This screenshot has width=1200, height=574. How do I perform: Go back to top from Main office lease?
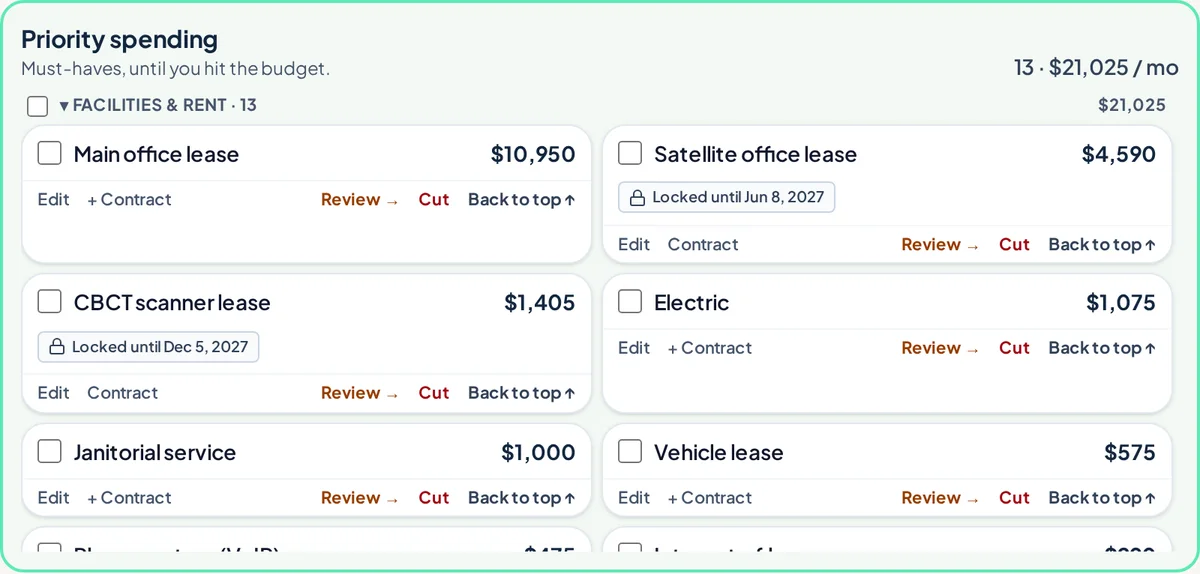(x=522, y=199)
